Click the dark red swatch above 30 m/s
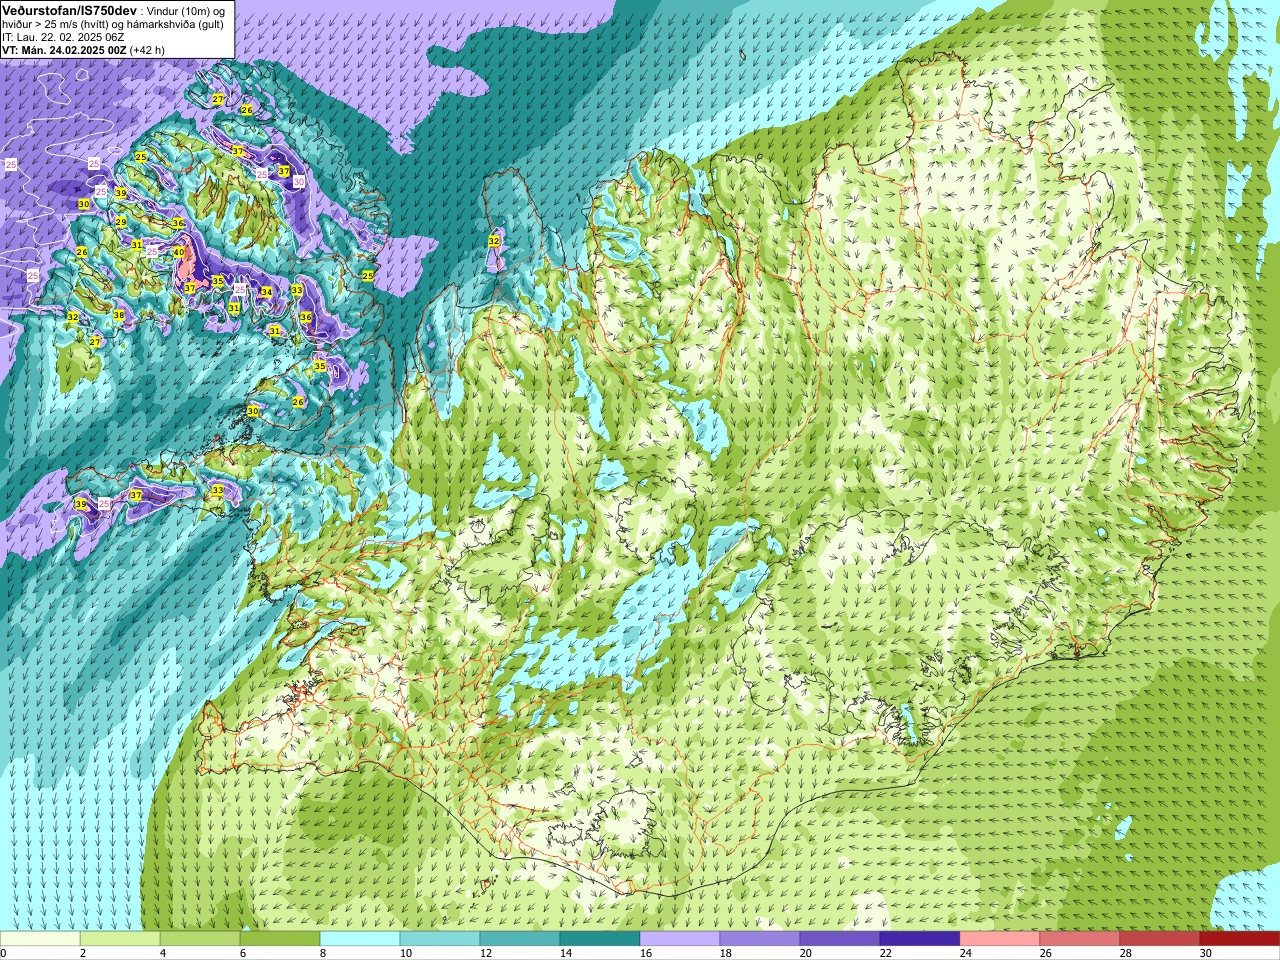The width and height of the screenshot is (1280, 960). (1240, 939)
